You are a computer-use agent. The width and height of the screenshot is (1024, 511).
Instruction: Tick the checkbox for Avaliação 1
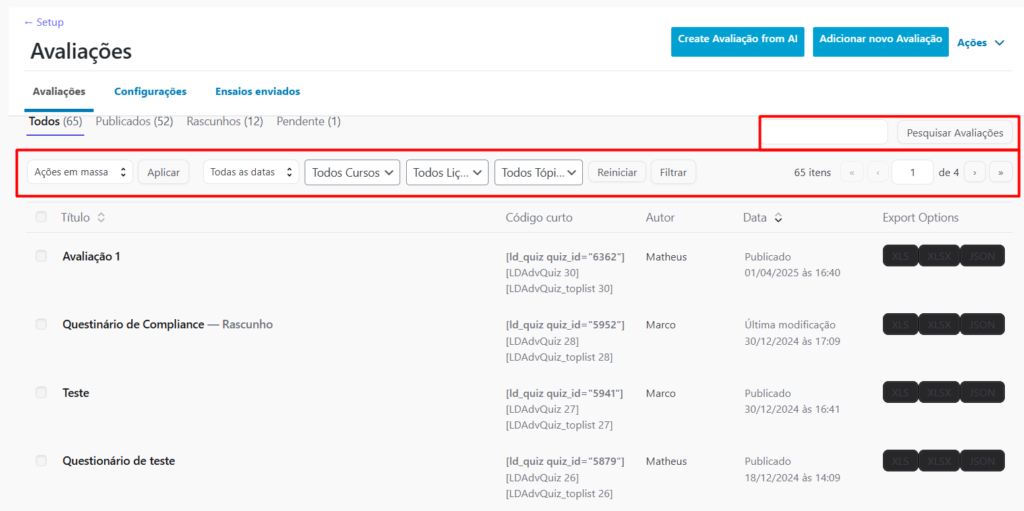[41, 256]
